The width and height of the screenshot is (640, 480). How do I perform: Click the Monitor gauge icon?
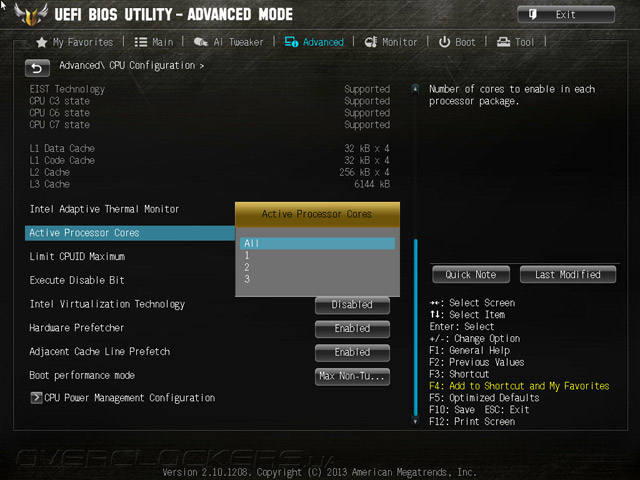point(371,42)
